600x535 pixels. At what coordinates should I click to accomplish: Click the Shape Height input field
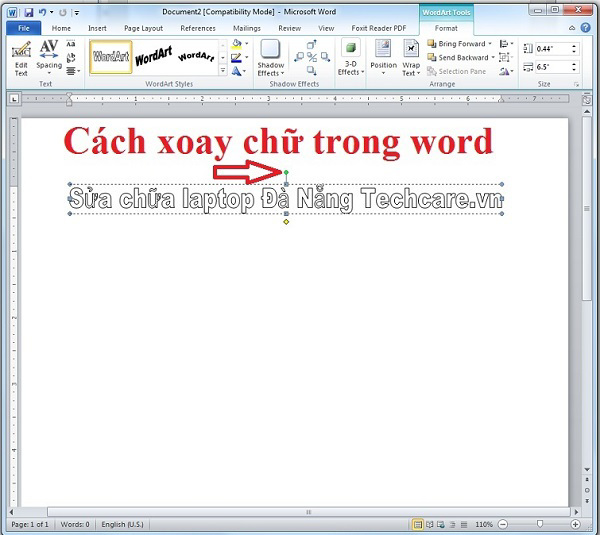(x=553, y=49)
